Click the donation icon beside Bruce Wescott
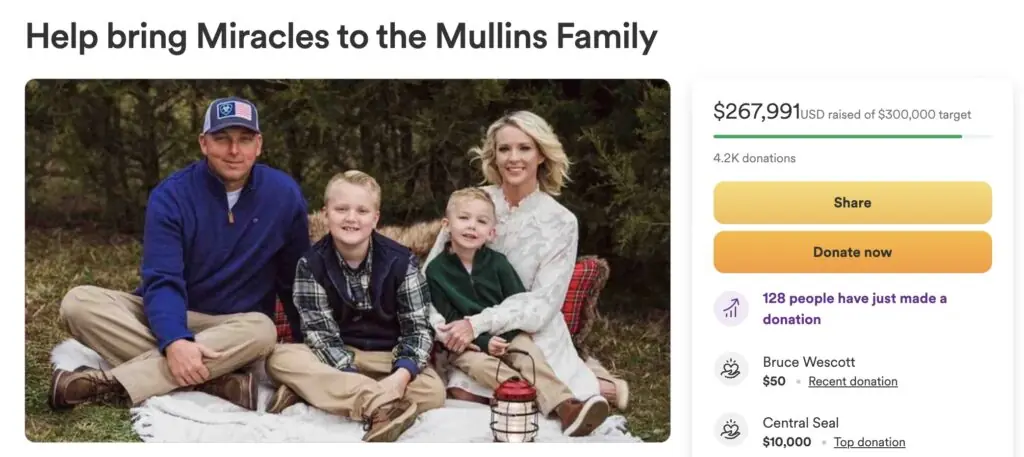 (x=731, y=370)
